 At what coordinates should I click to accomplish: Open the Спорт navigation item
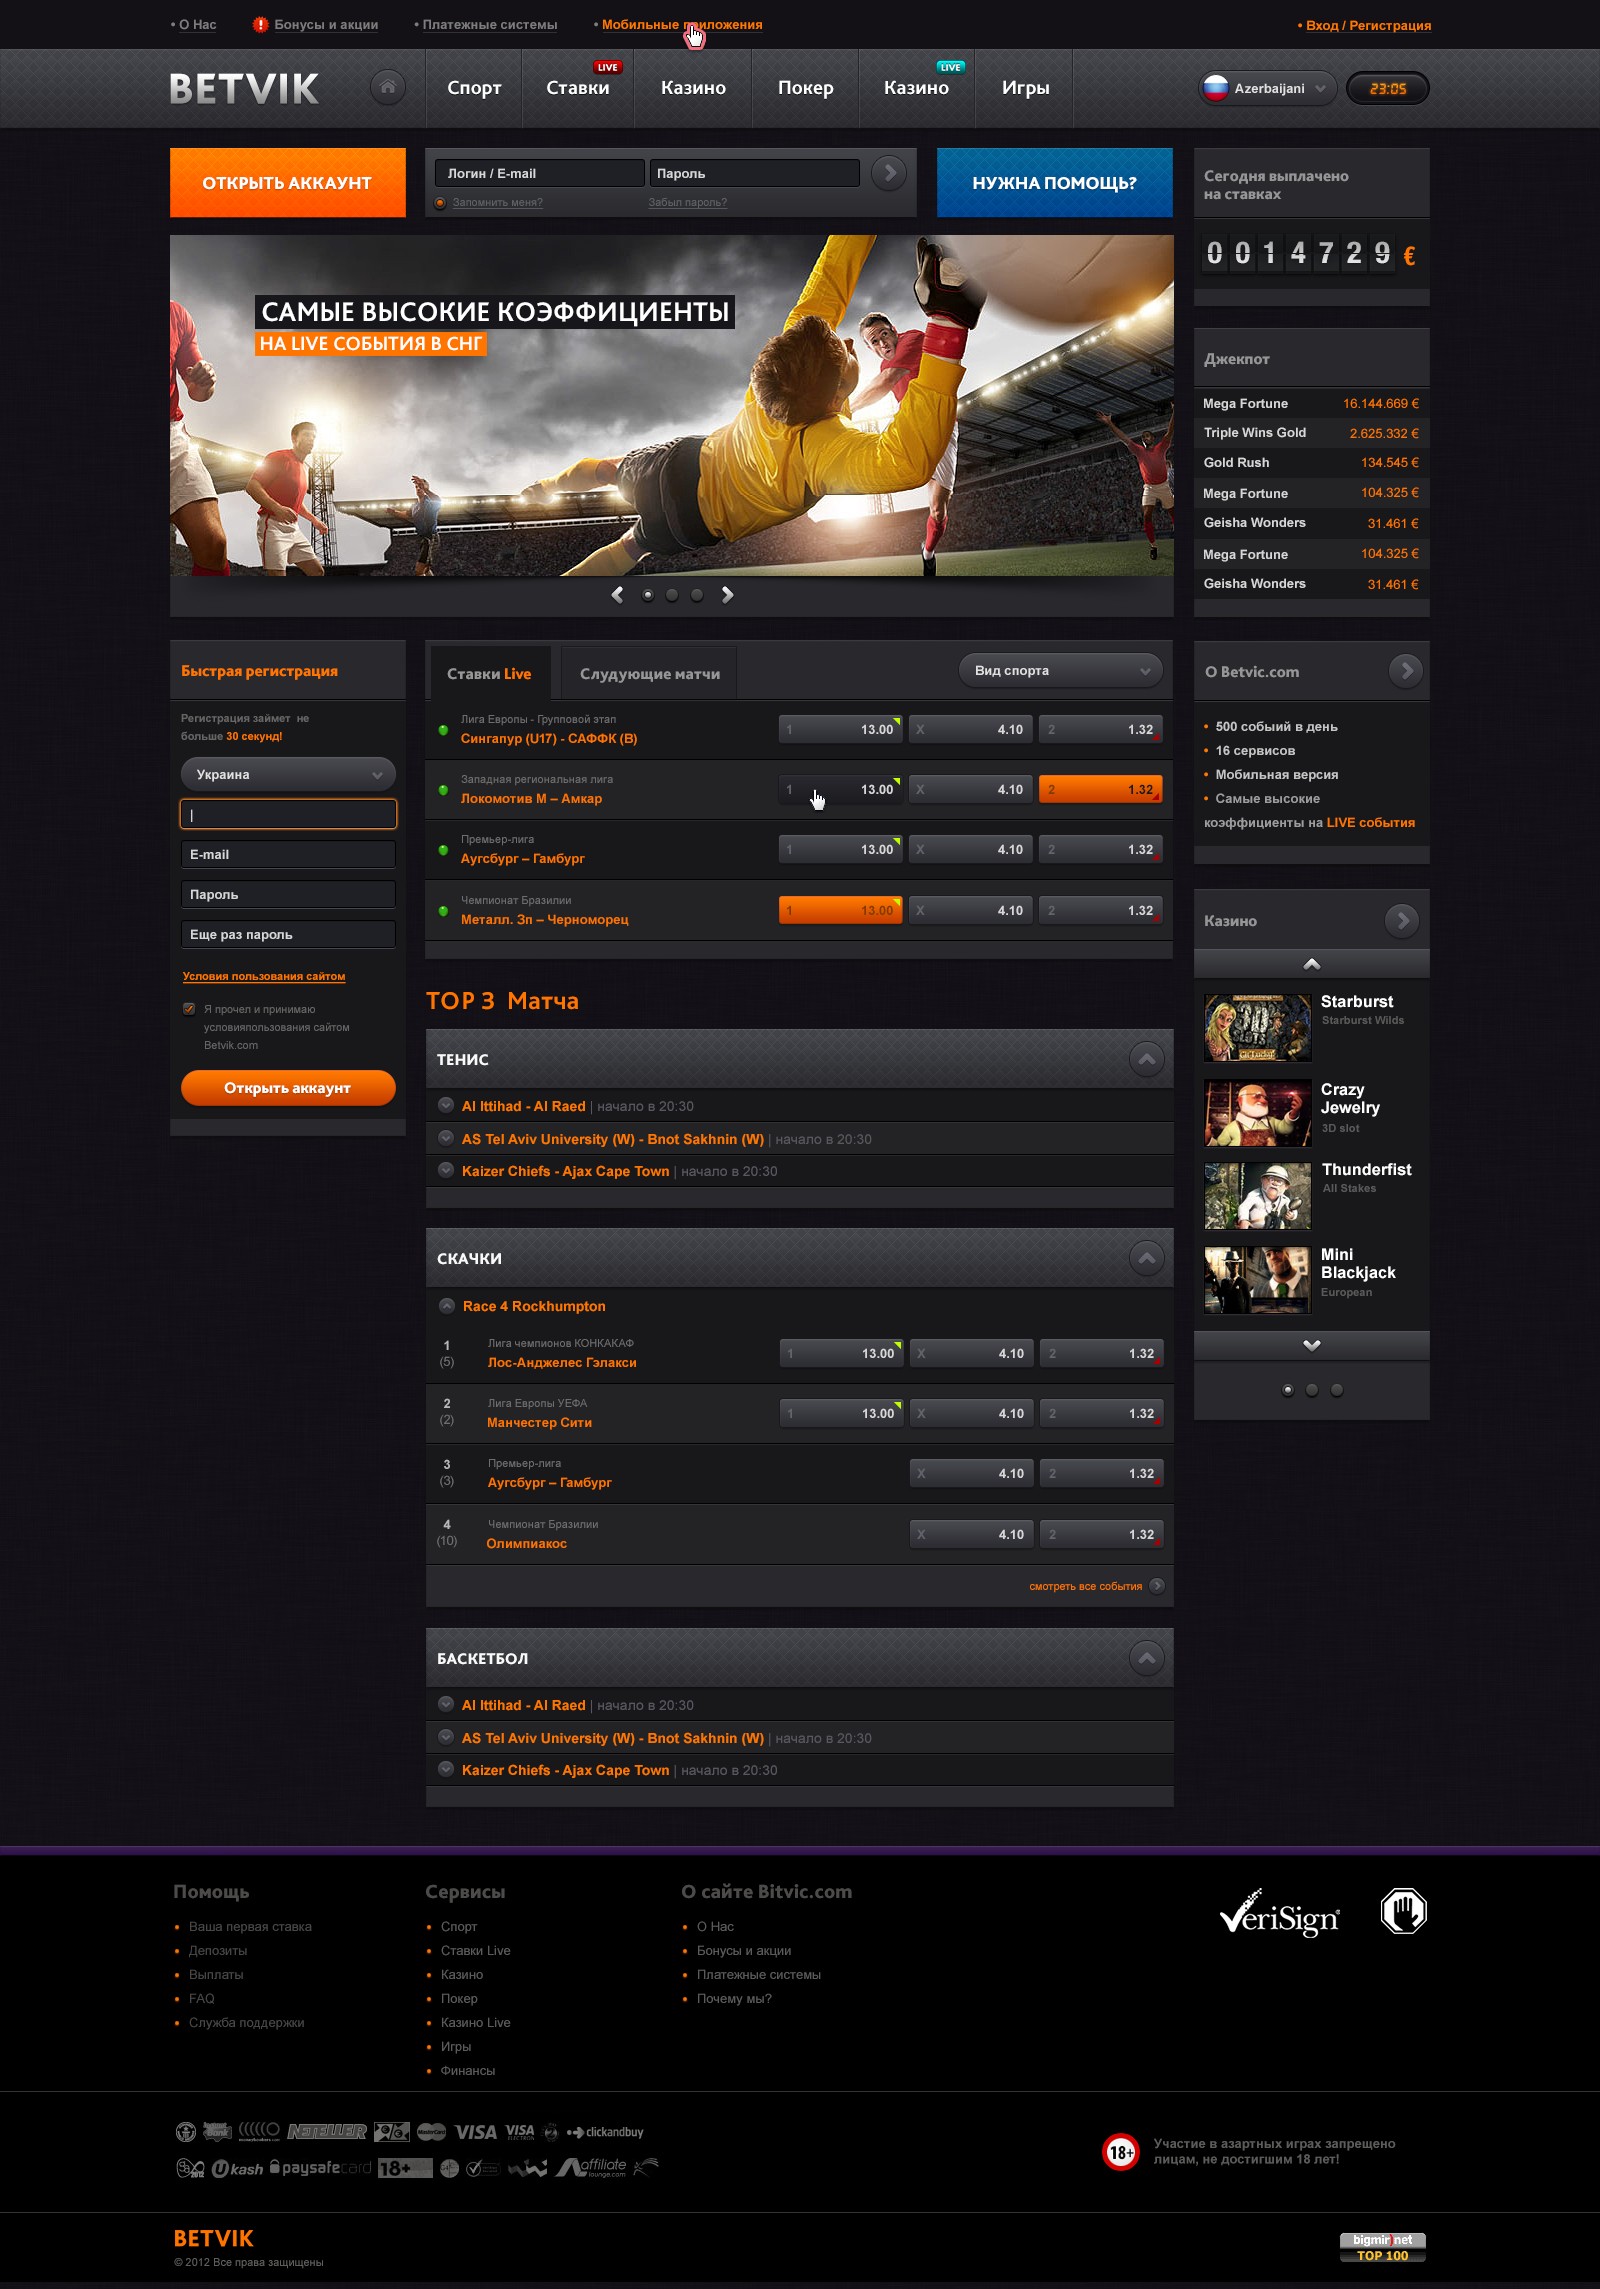click(x=474, y=88)
